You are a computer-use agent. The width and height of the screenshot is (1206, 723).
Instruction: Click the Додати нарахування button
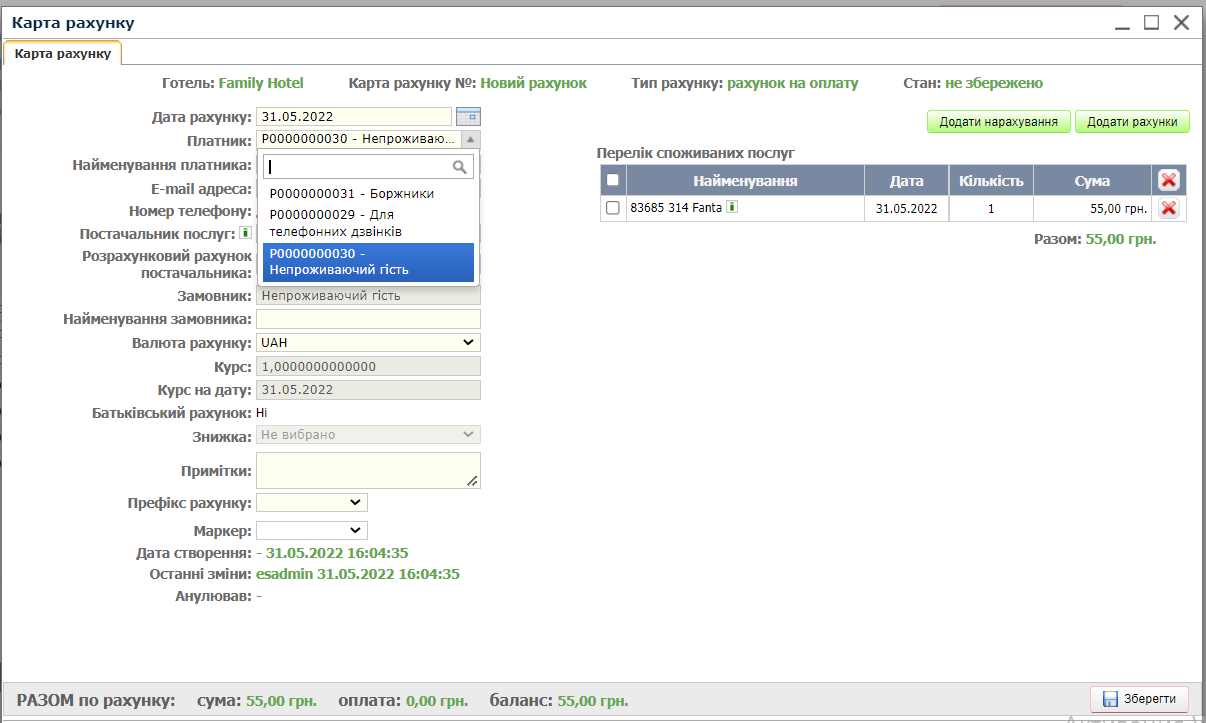(998, 122)
